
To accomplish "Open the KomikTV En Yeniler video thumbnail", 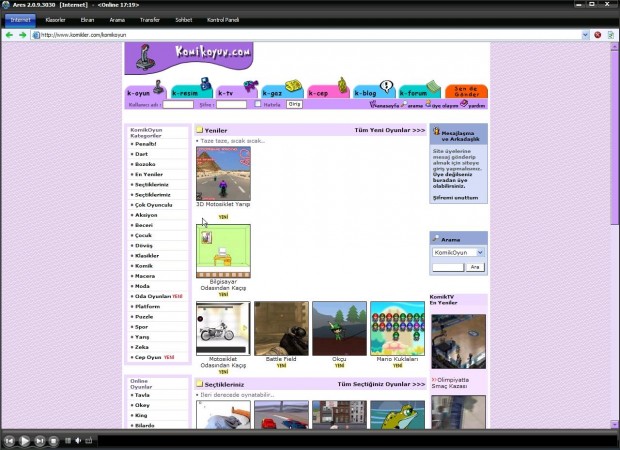I will tap(459, 342).
